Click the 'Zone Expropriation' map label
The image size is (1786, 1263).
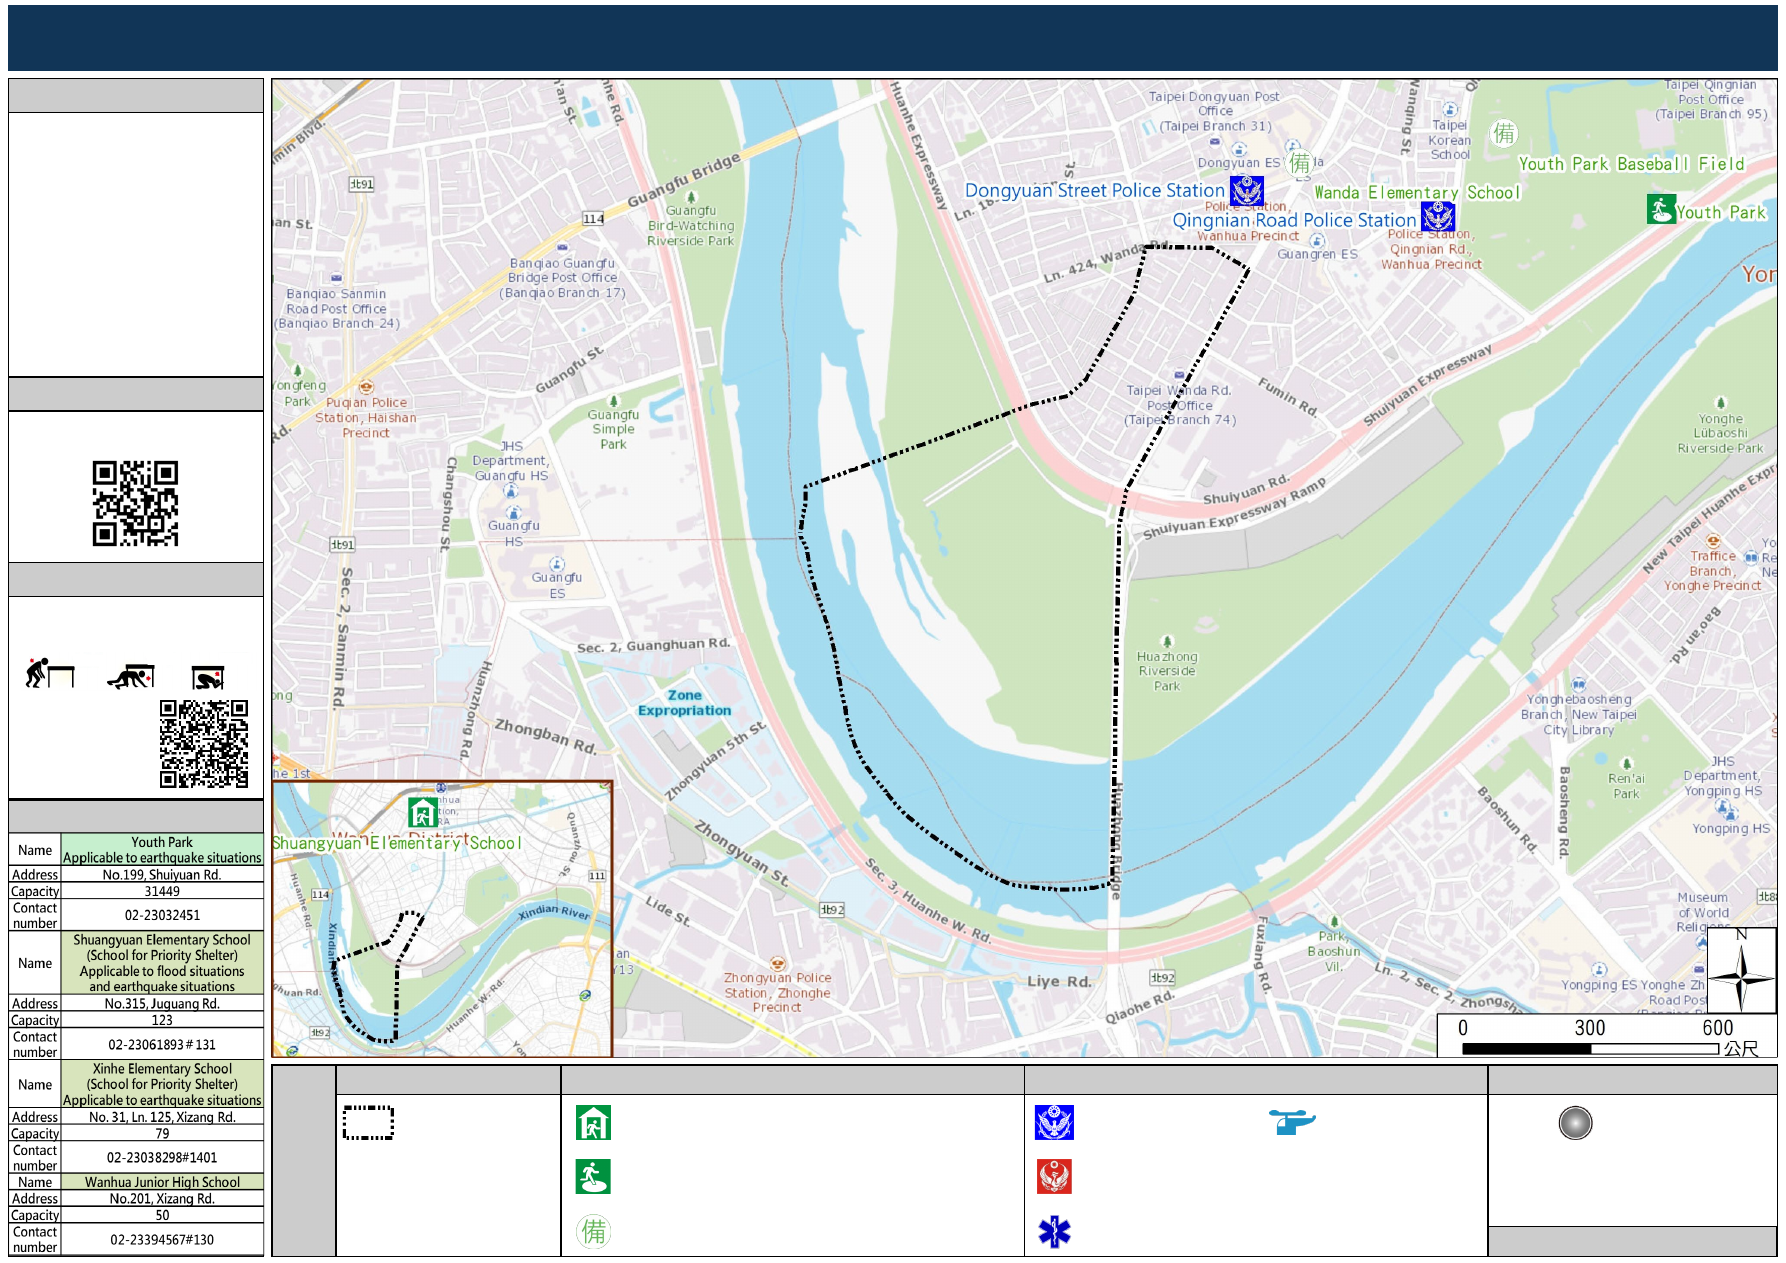tap(685, 702)
